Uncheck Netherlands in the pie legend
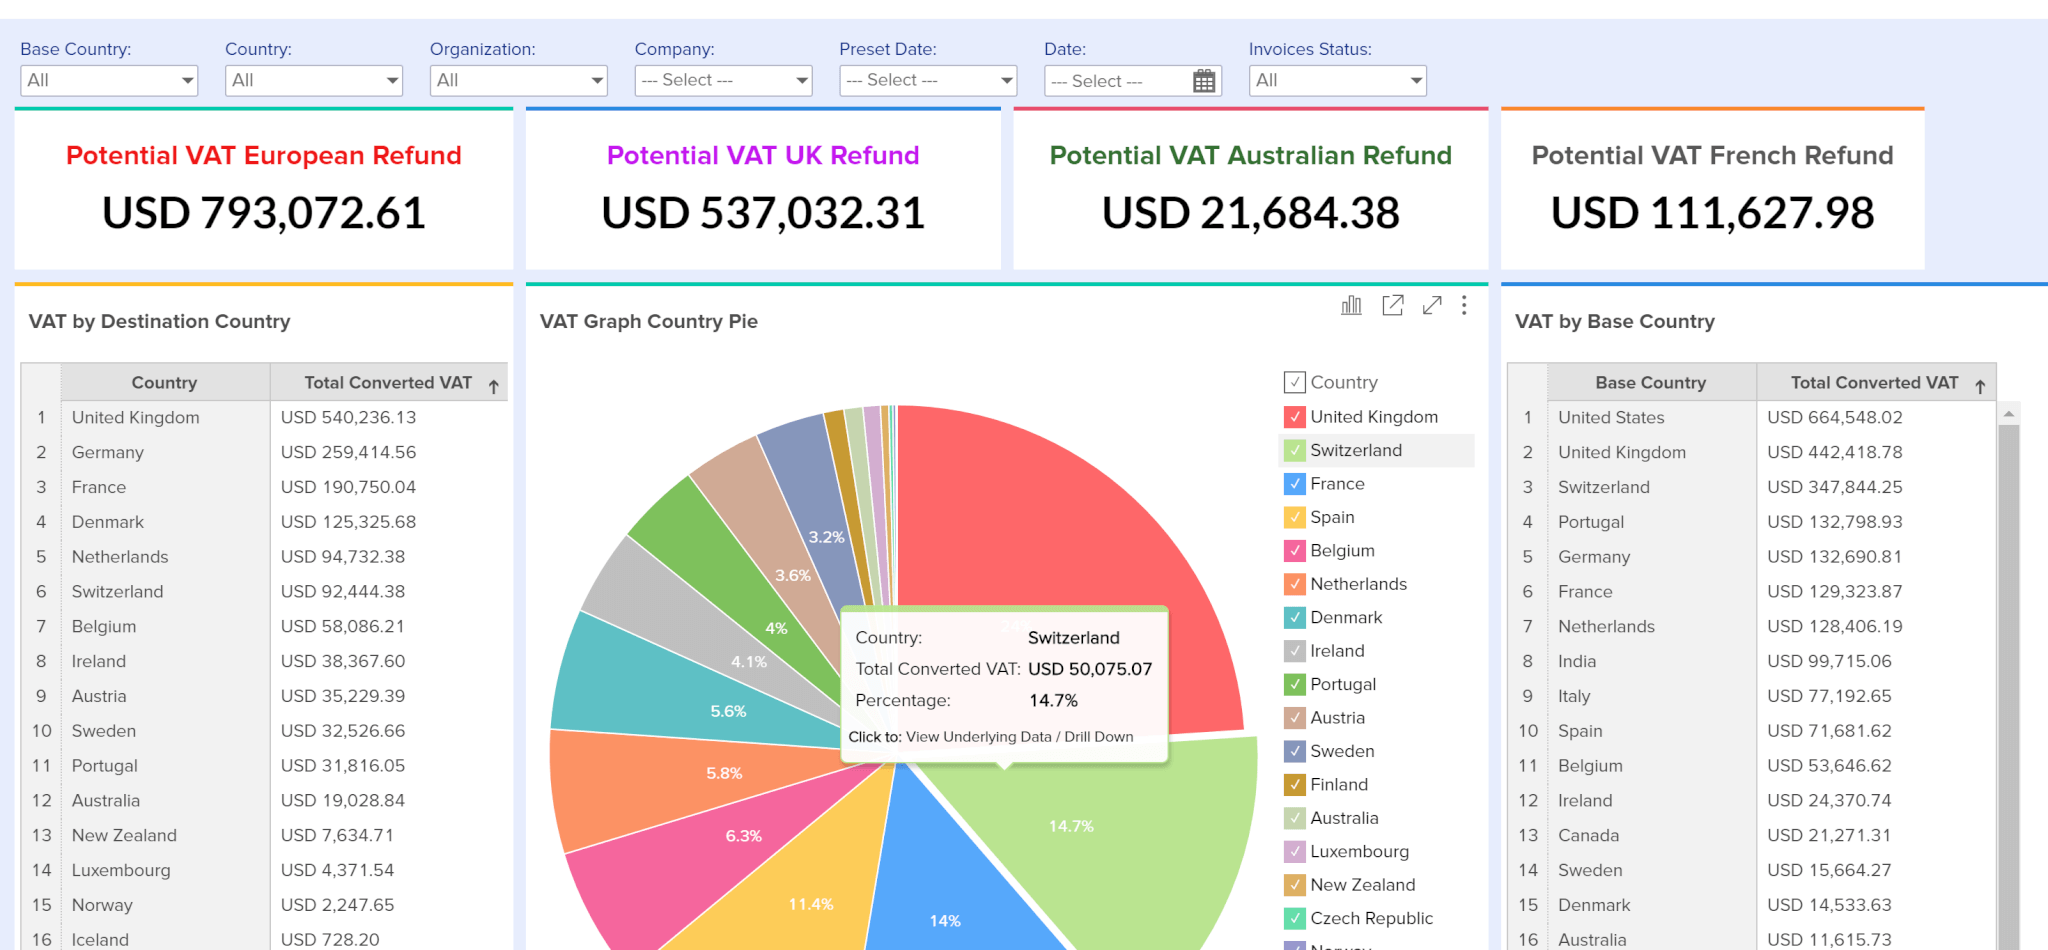Screen dimensions: 2048x950 [x=1294, y=583]
